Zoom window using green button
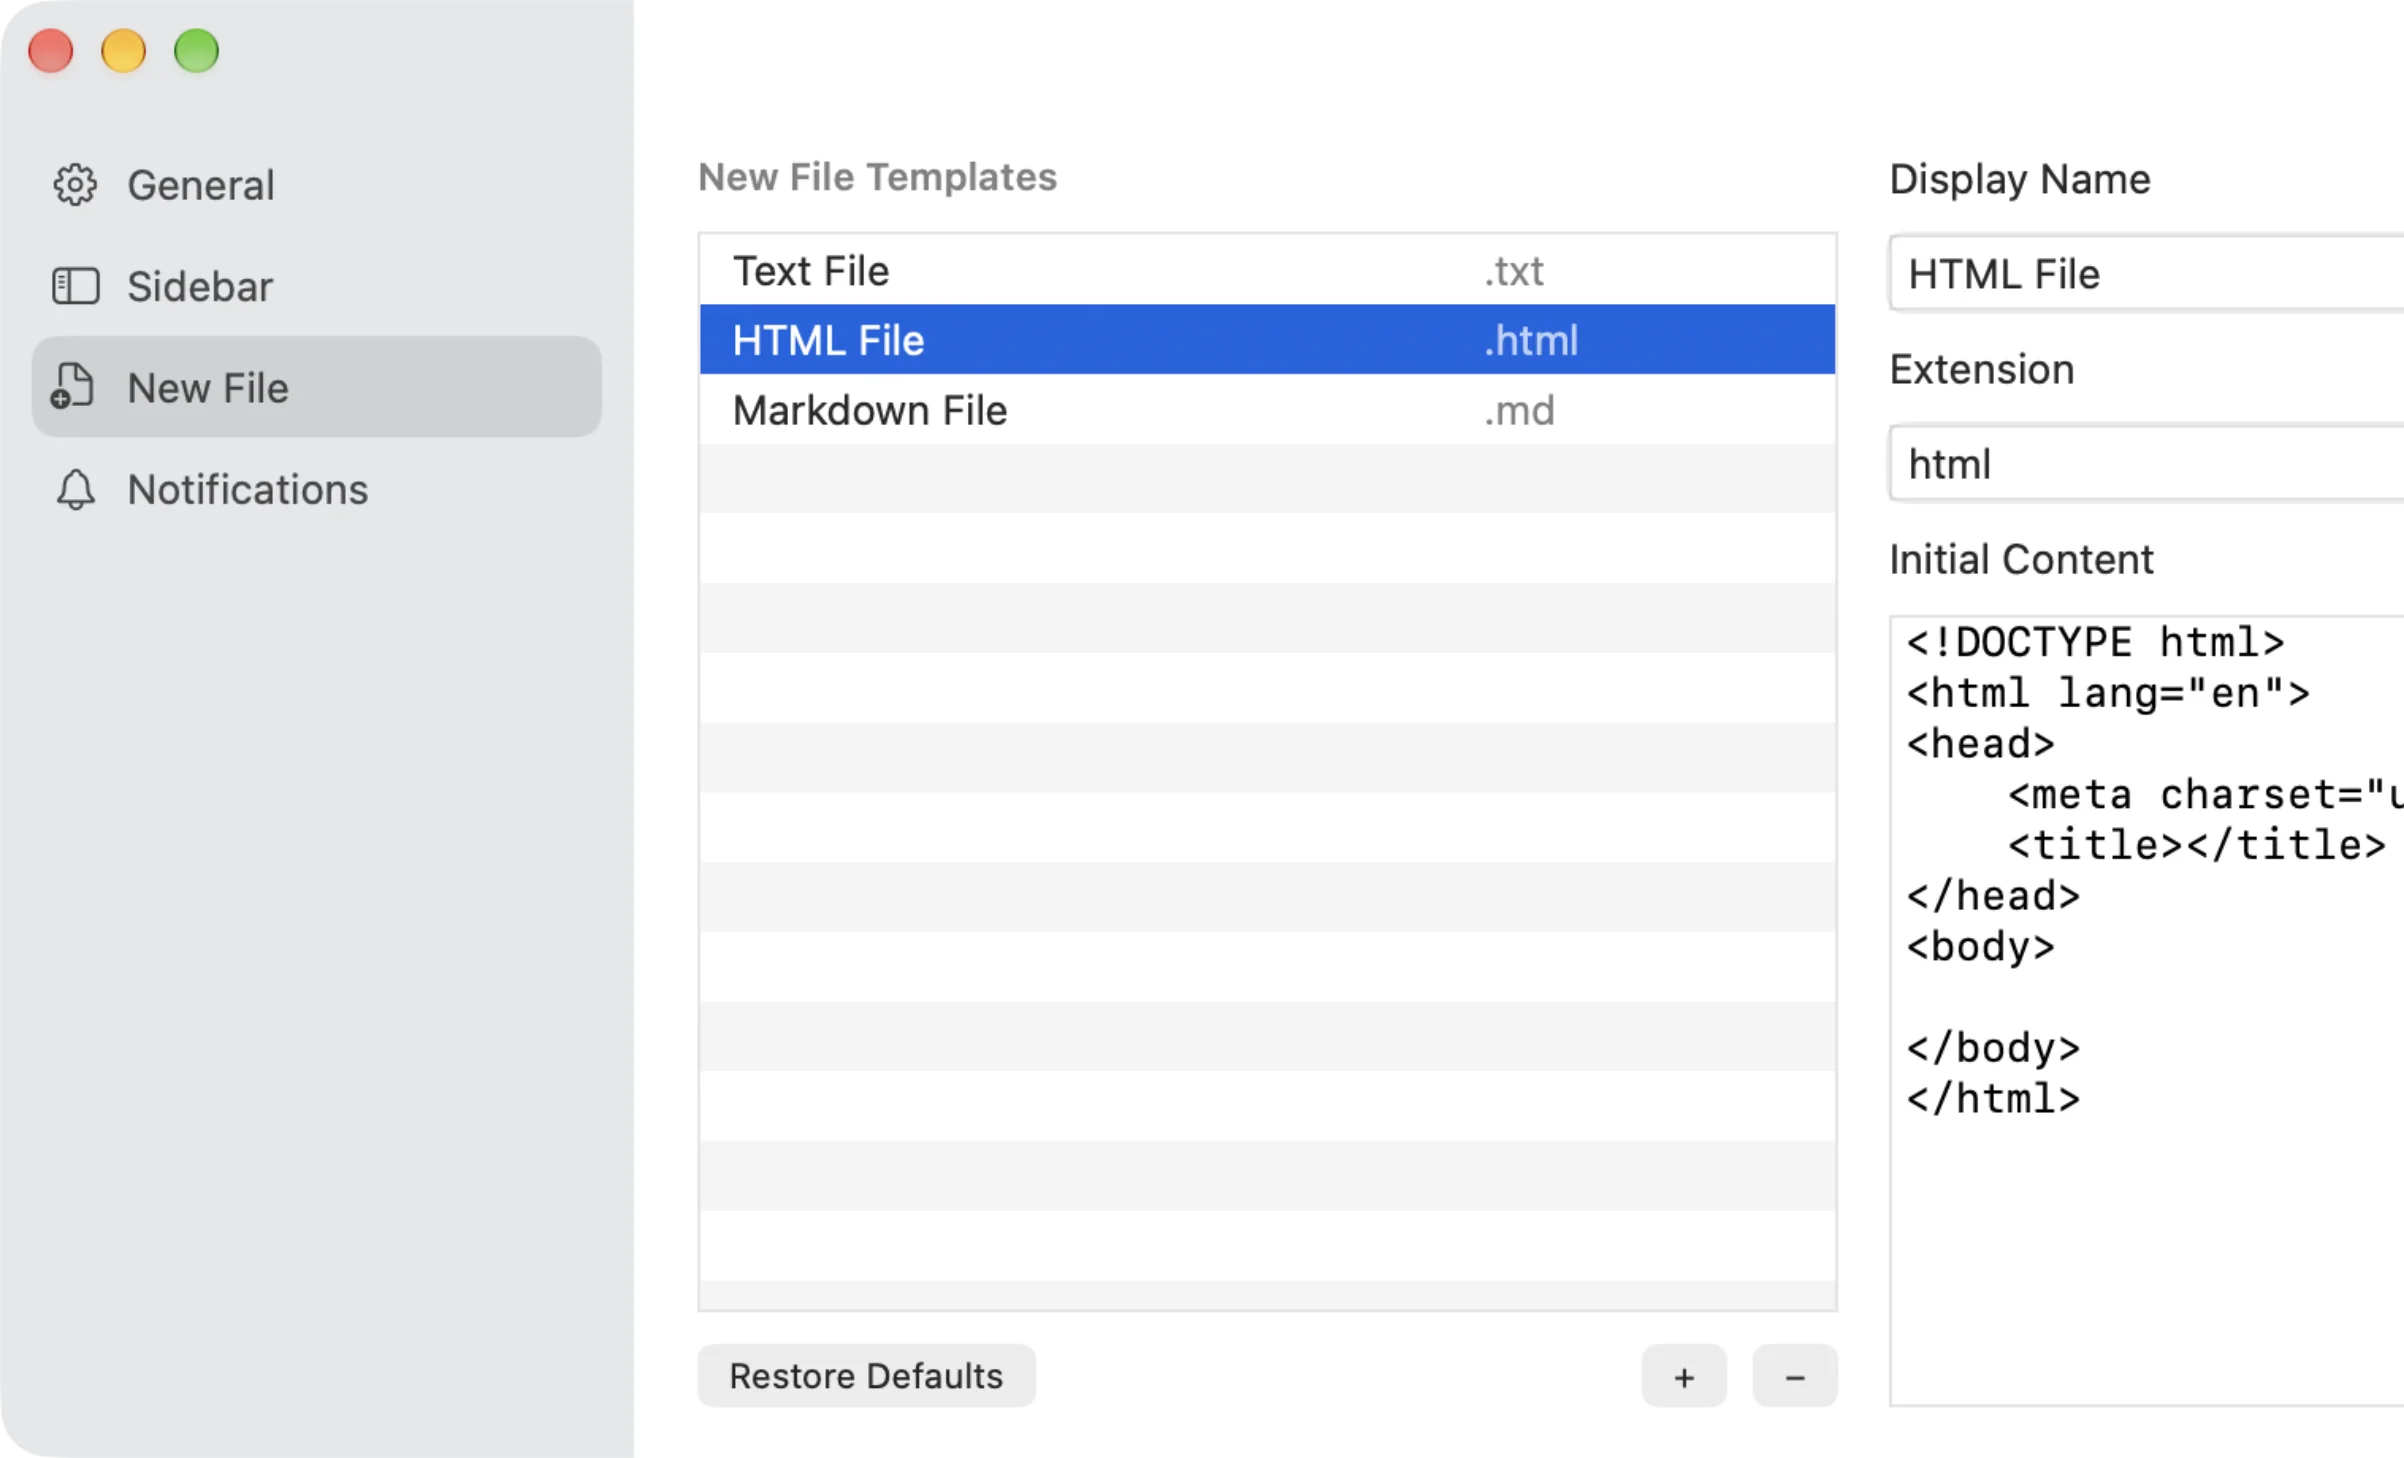The image size is (2404, 1458). tap(196, 51)
